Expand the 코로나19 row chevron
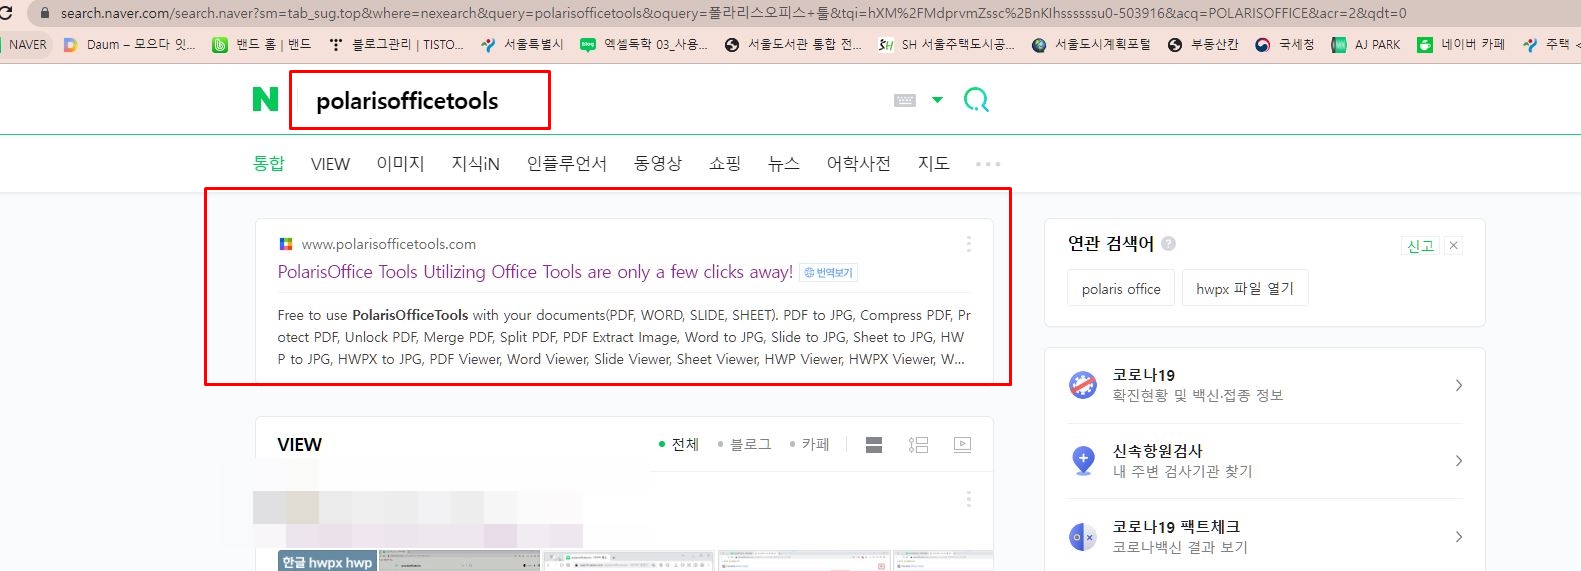Image resolution: width=1581 pixels, height=571 pixels. point(1459,385)
